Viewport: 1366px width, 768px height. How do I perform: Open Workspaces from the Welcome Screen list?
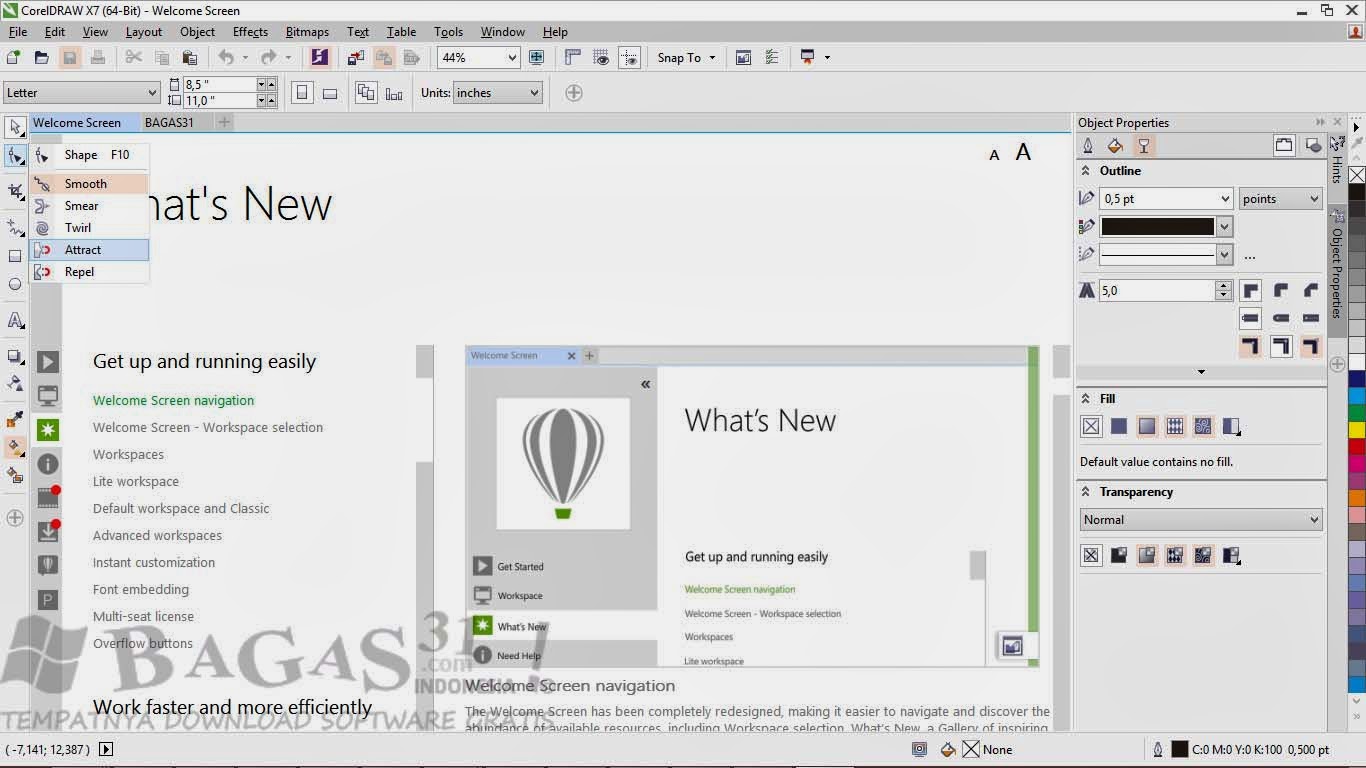click(128, 454)
